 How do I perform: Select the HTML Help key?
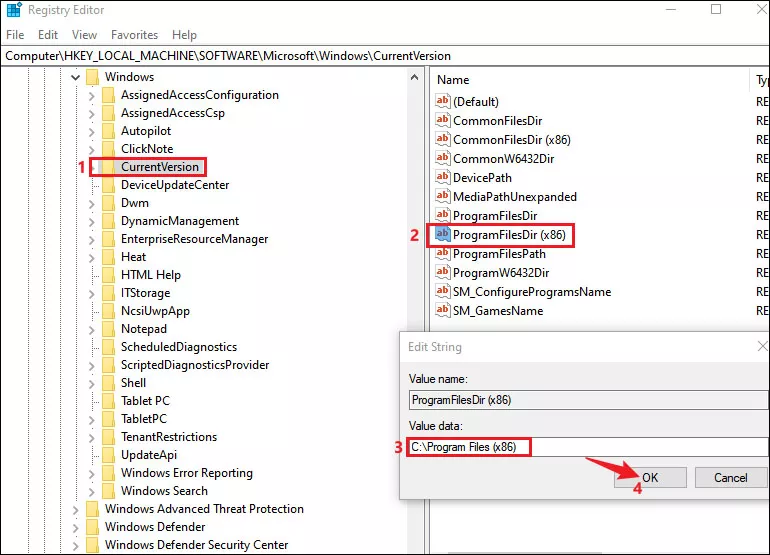[x=151, y=275]
